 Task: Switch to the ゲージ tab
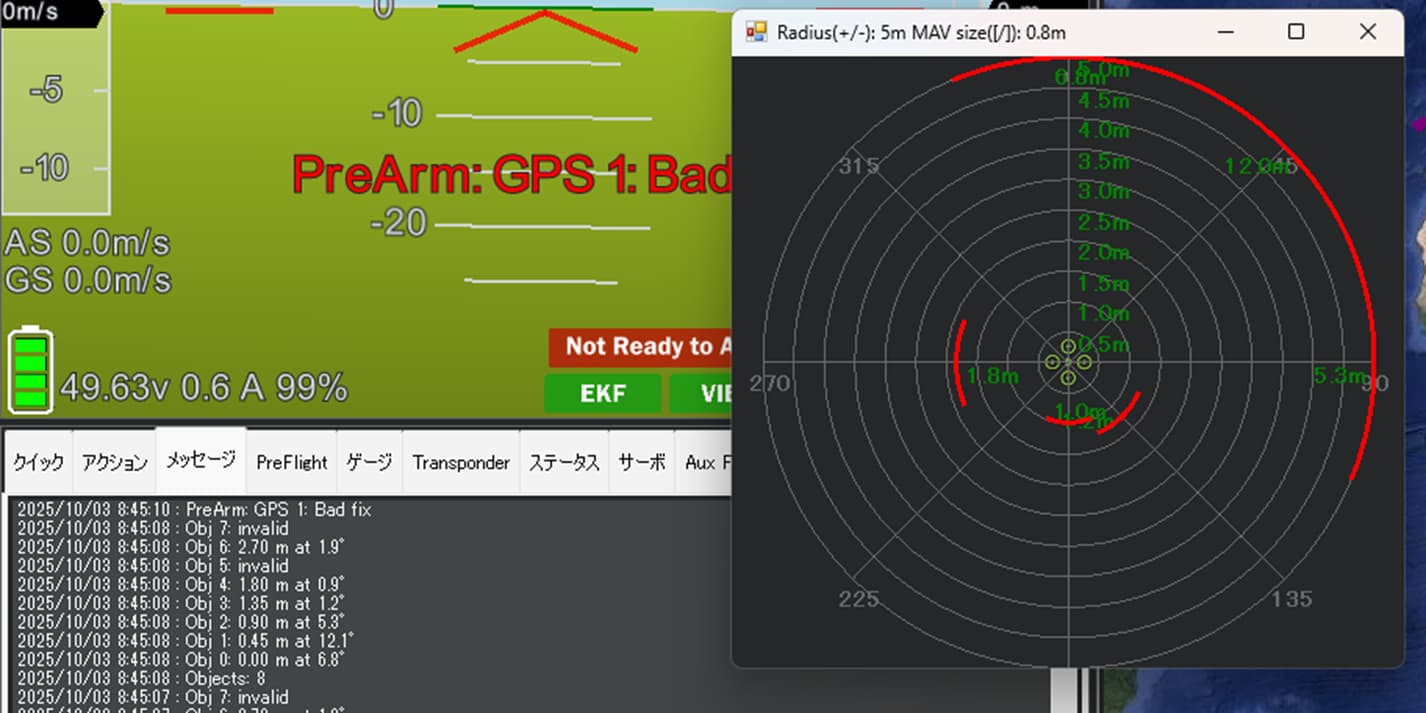(x=369, y=462)
